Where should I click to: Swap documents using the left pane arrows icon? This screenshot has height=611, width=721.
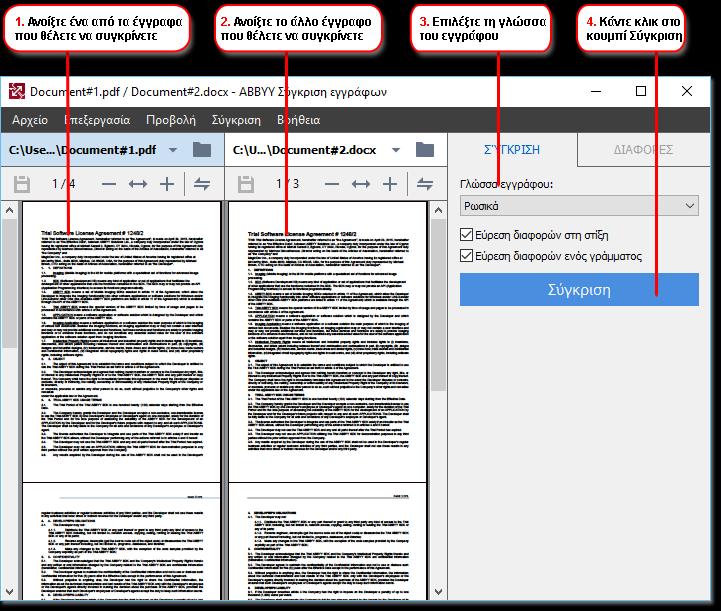click(x=202, y=184)
